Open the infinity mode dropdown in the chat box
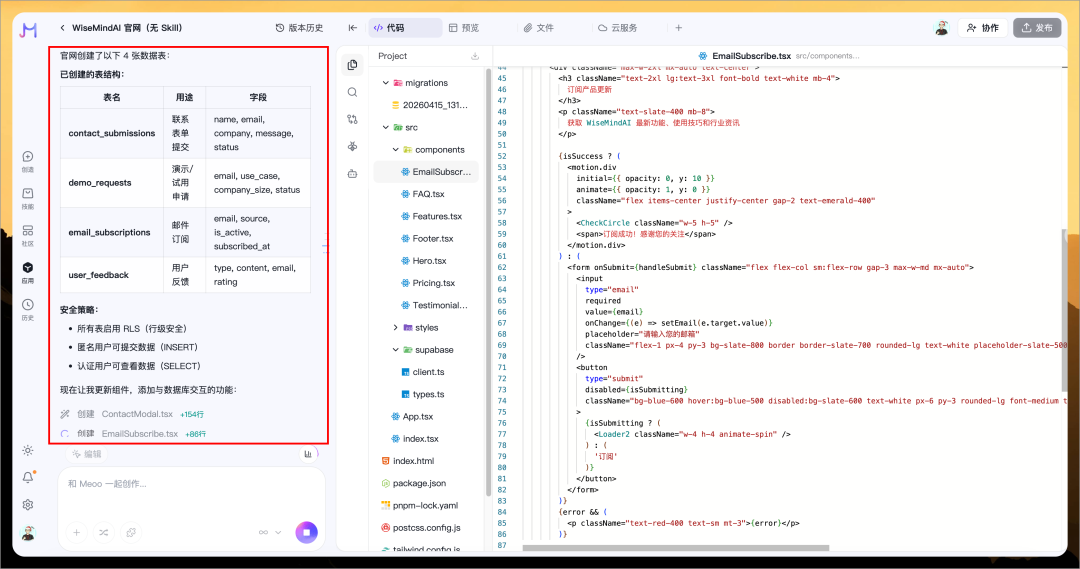The image size is (1080, 569). (x=270, y=532)
